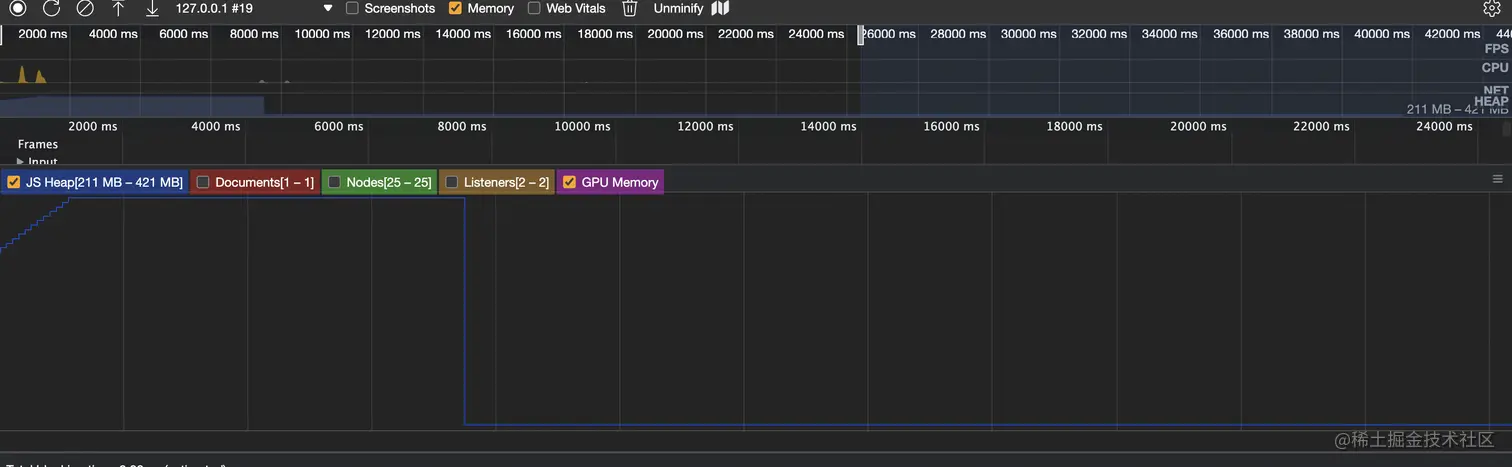Clear the recording with the circle-slash icon
The width and height of the screenshot is (1512, 467).
point(85,8)
